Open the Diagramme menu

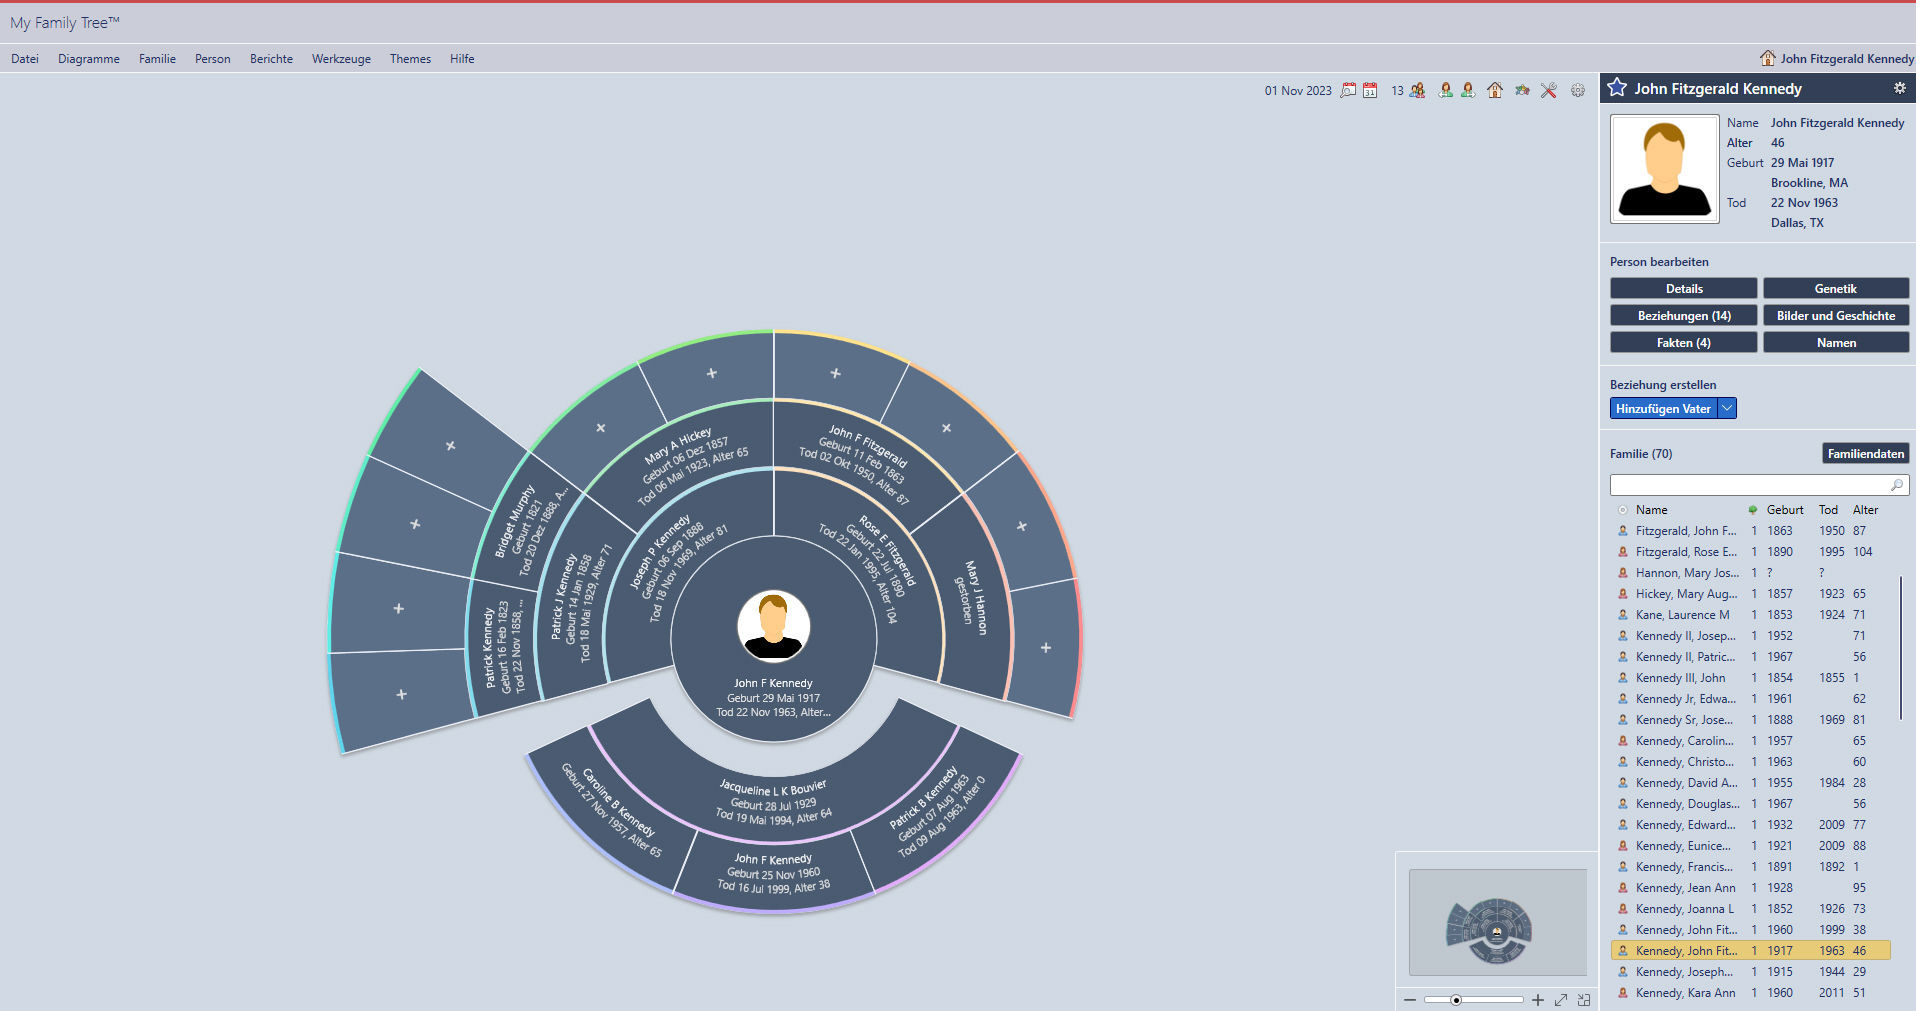pos(88,59)
